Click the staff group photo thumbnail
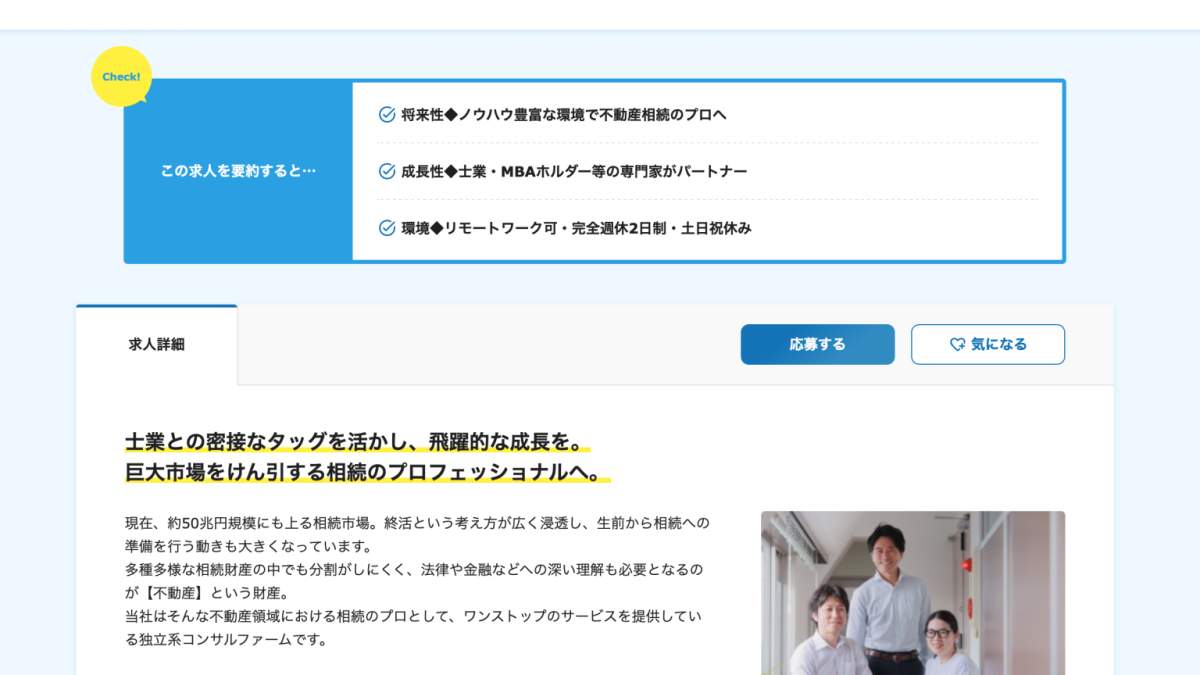Image resolution: width=1200 pixels, height=675 pixels. pyautogui.click(x=913, y=593)
